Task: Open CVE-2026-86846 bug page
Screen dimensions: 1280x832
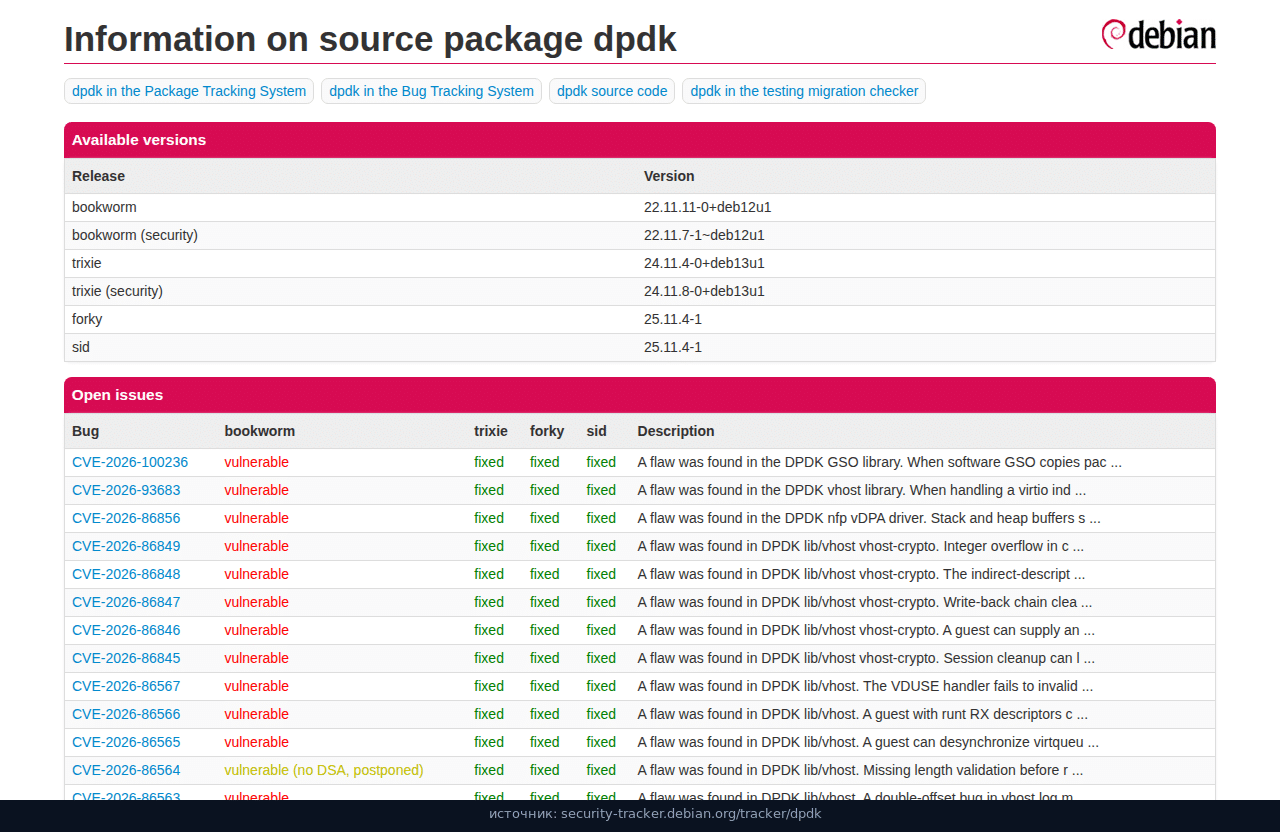Action: click(126, 630)
